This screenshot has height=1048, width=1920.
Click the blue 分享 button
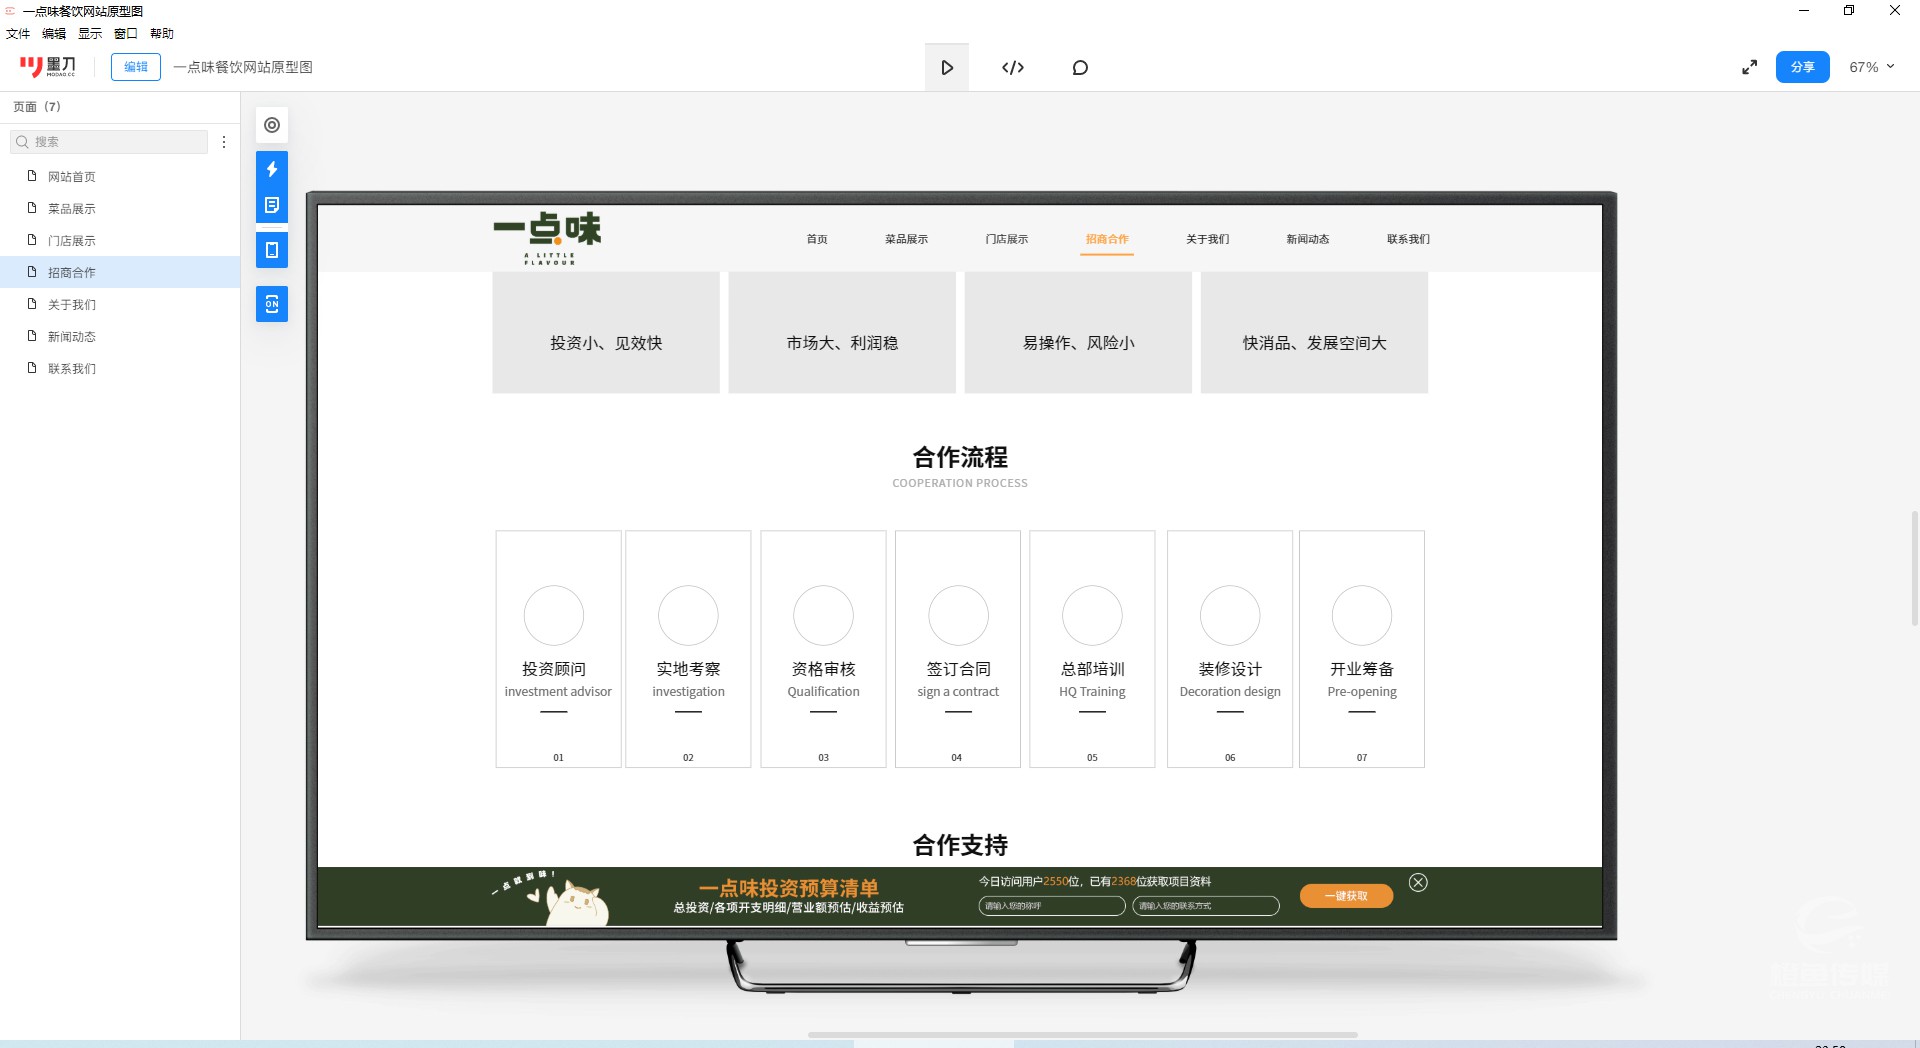pyautogui.click(x=1803, y=67)
